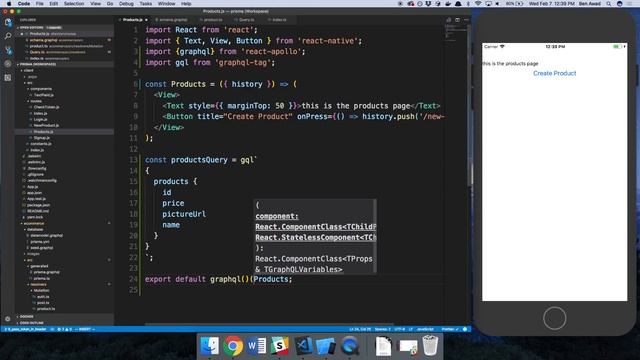Click the git branch name in status bar
This screenshot has width=640, height=360.
[26, 329]
